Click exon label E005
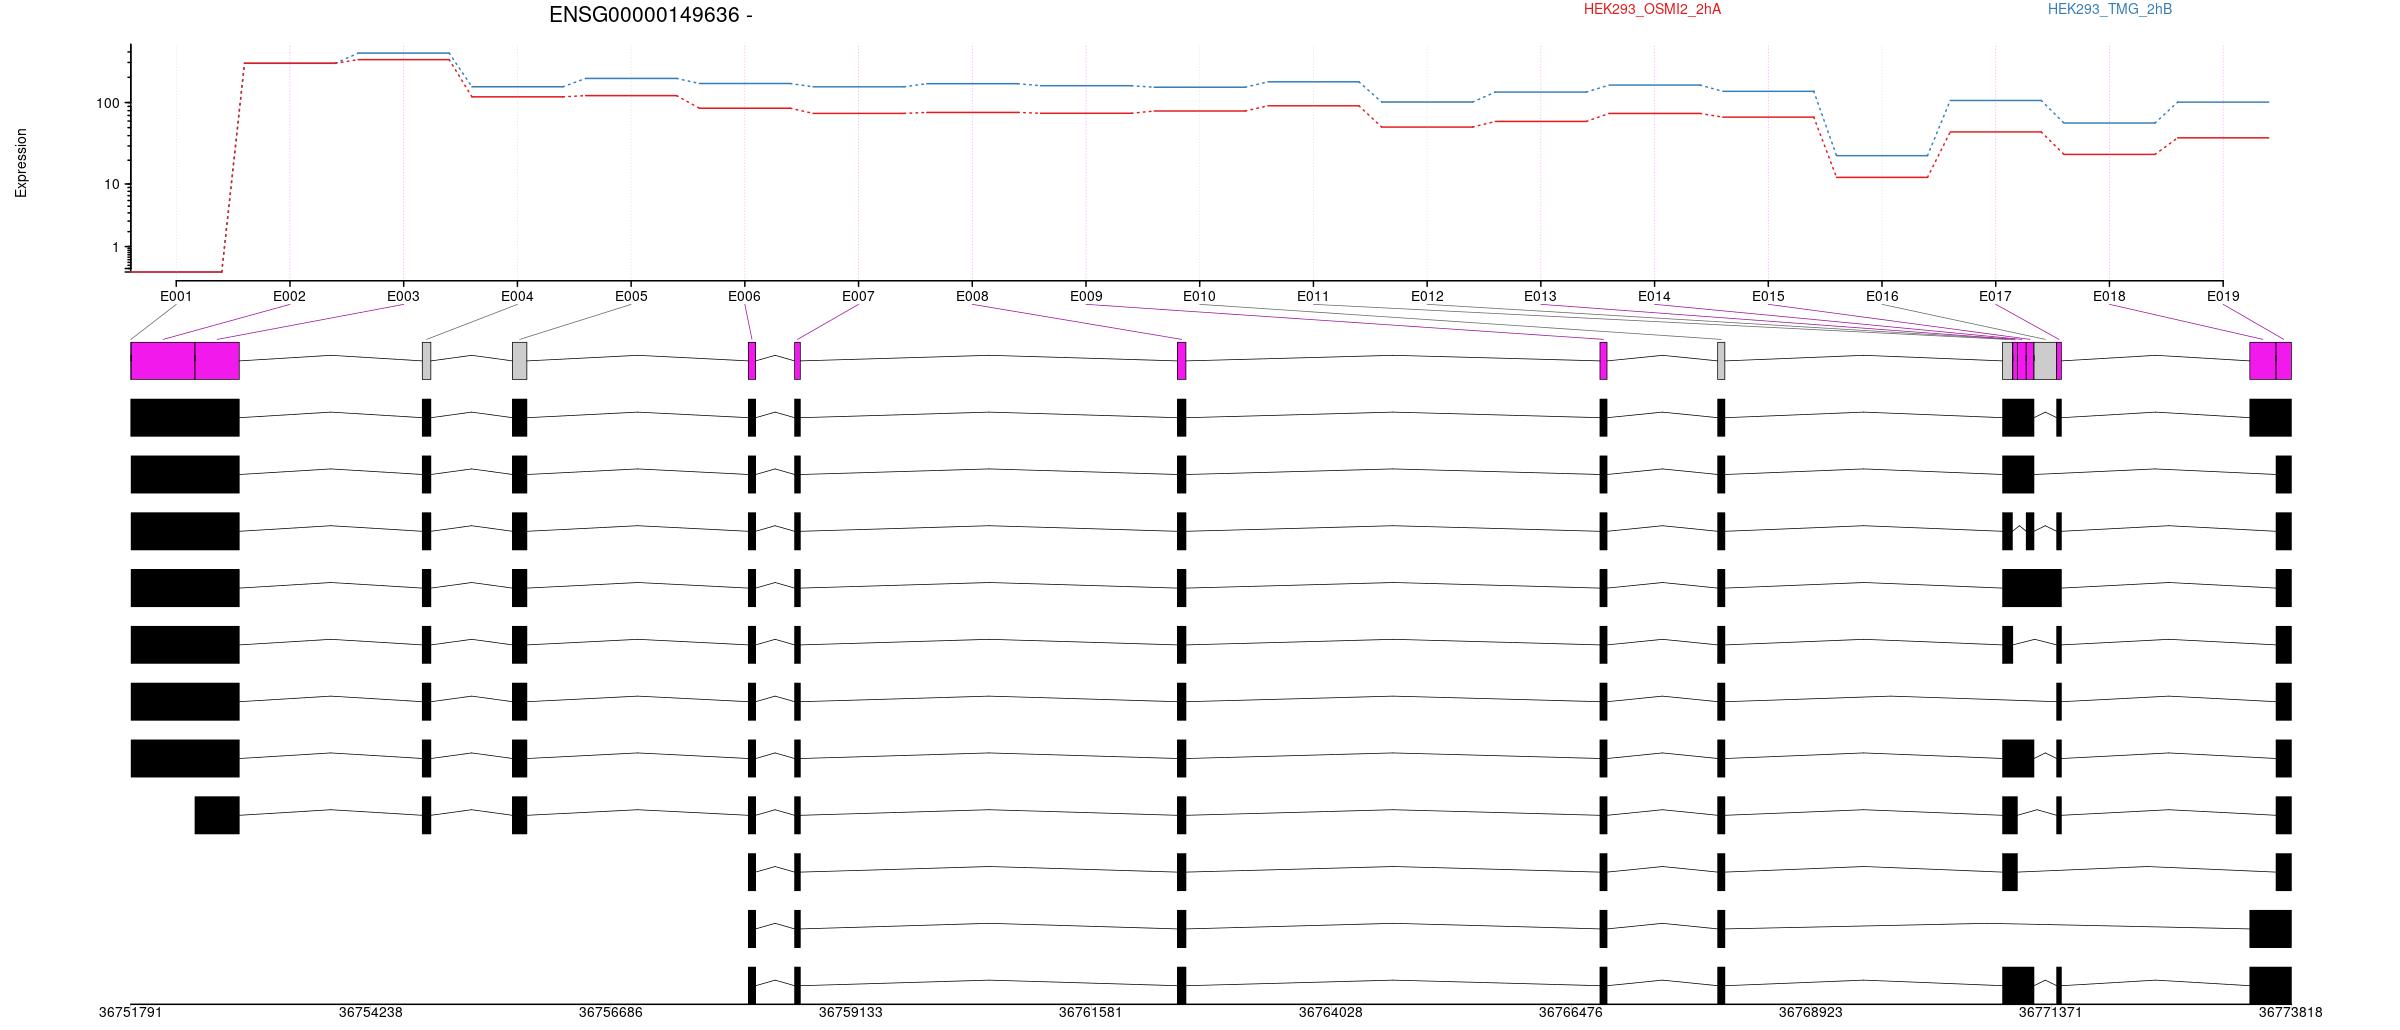Image resolution: width=2400 pixels, height=1030 pixels. [x=631, y=296]
